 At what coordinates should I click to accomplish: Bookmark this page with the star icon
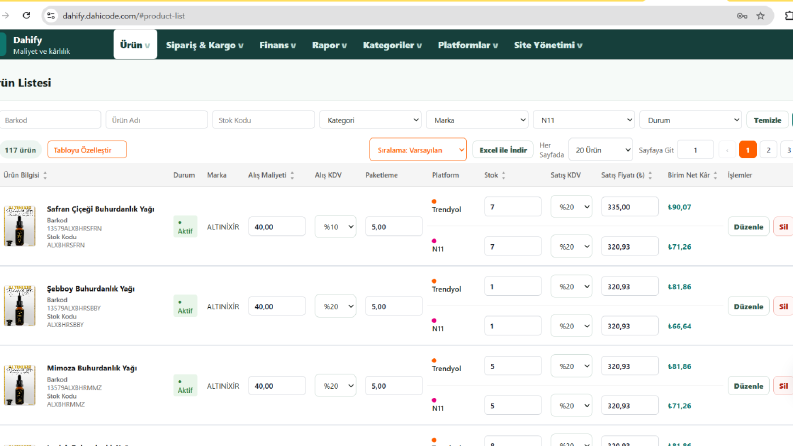(x=760, y=16)
